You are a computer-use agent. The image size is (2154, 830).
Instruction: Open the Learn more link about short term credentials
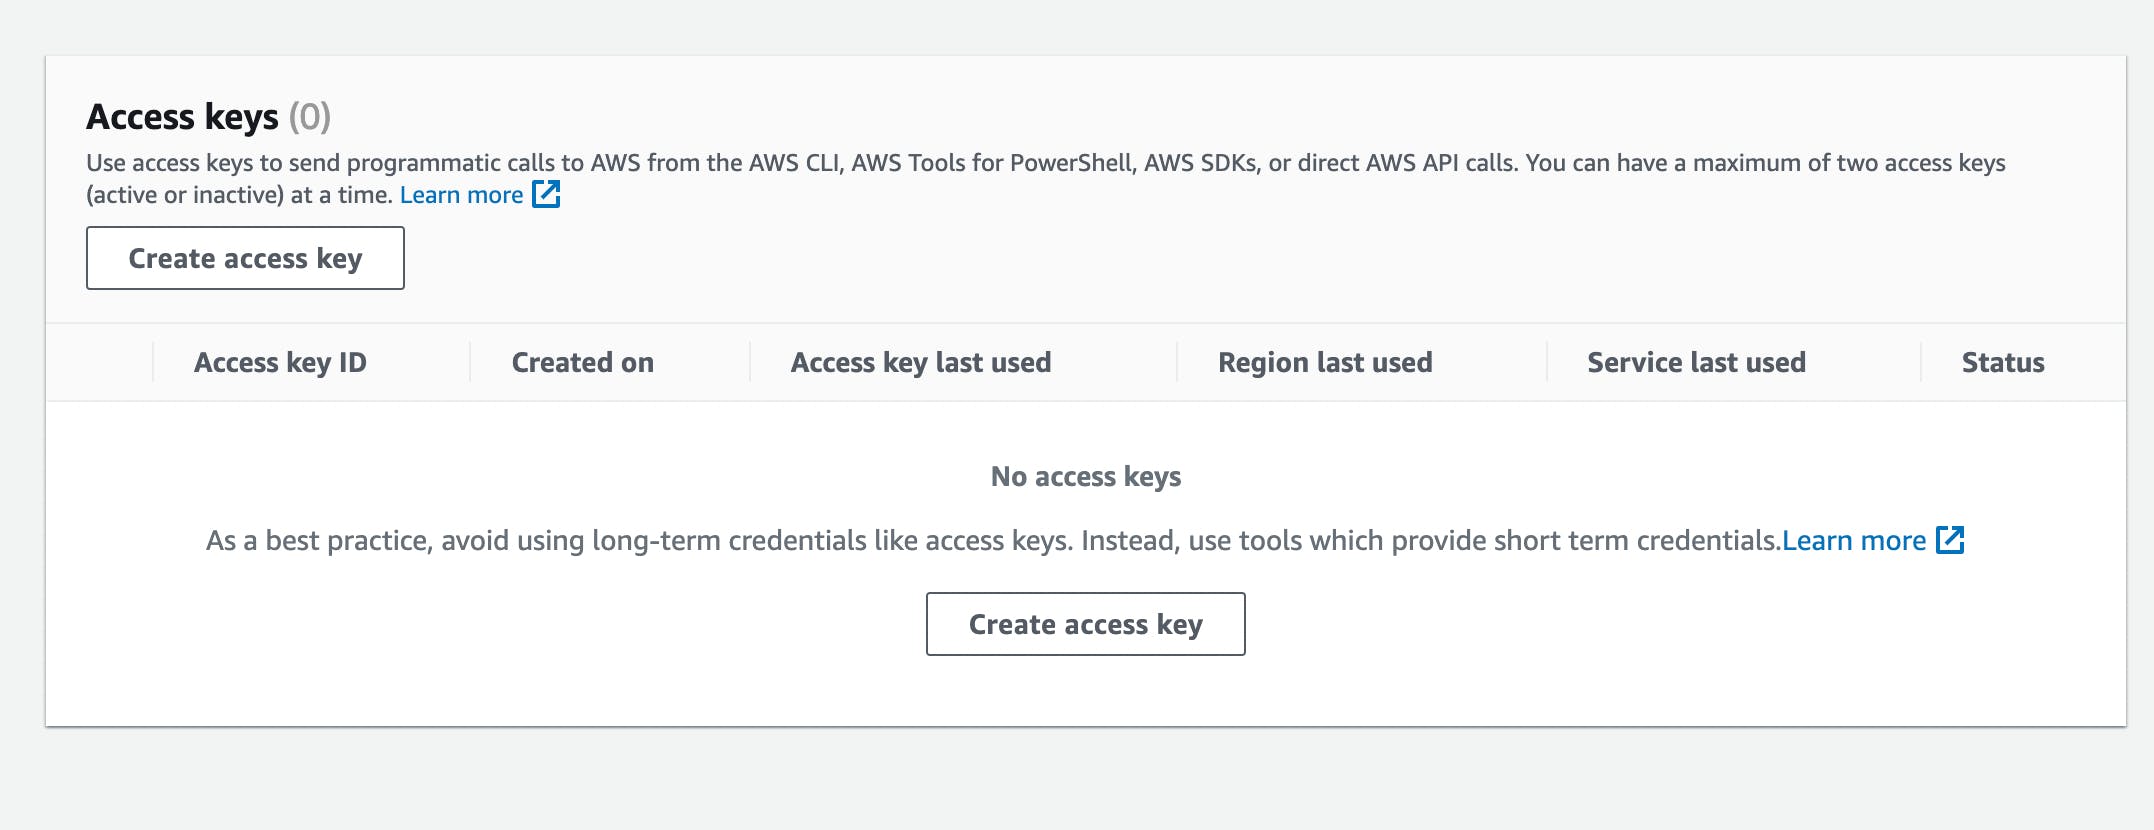point(1853,541)
